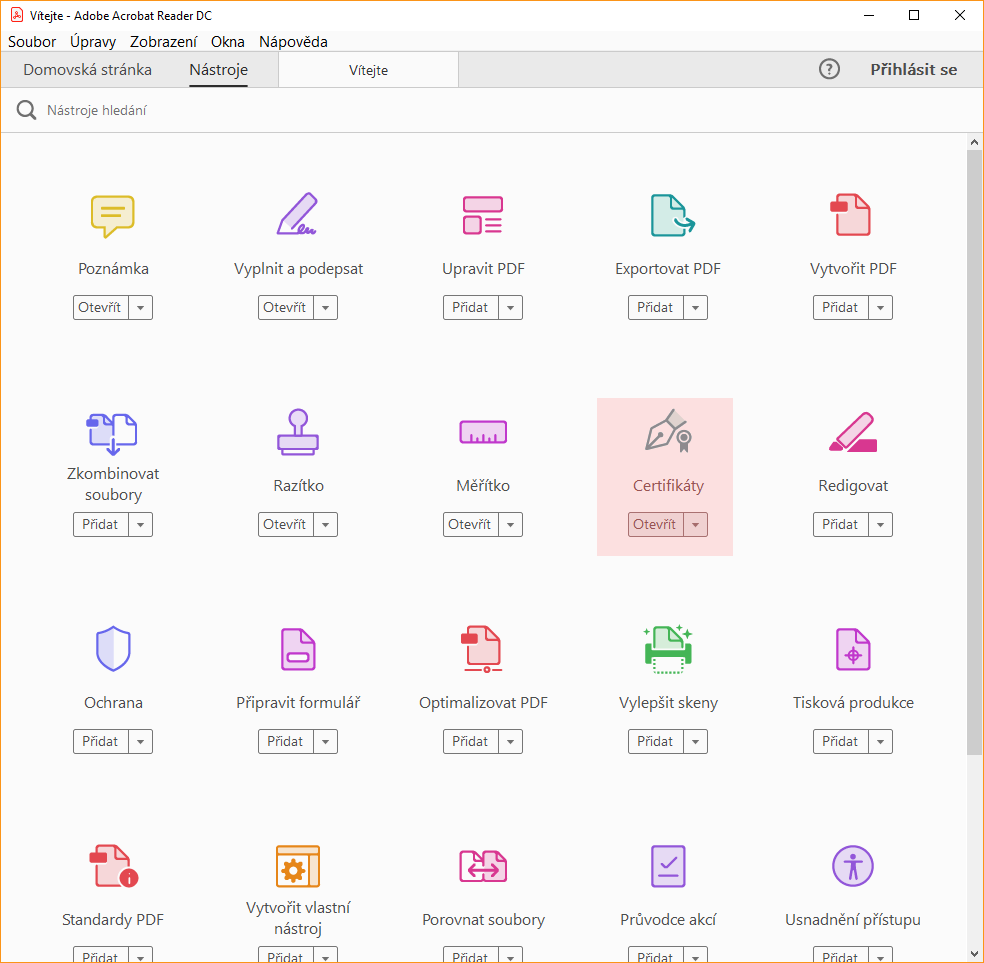
Task: Expand dropdown arrow for Vytvořit PDF Přidat
Action: (x=880, y=307)
